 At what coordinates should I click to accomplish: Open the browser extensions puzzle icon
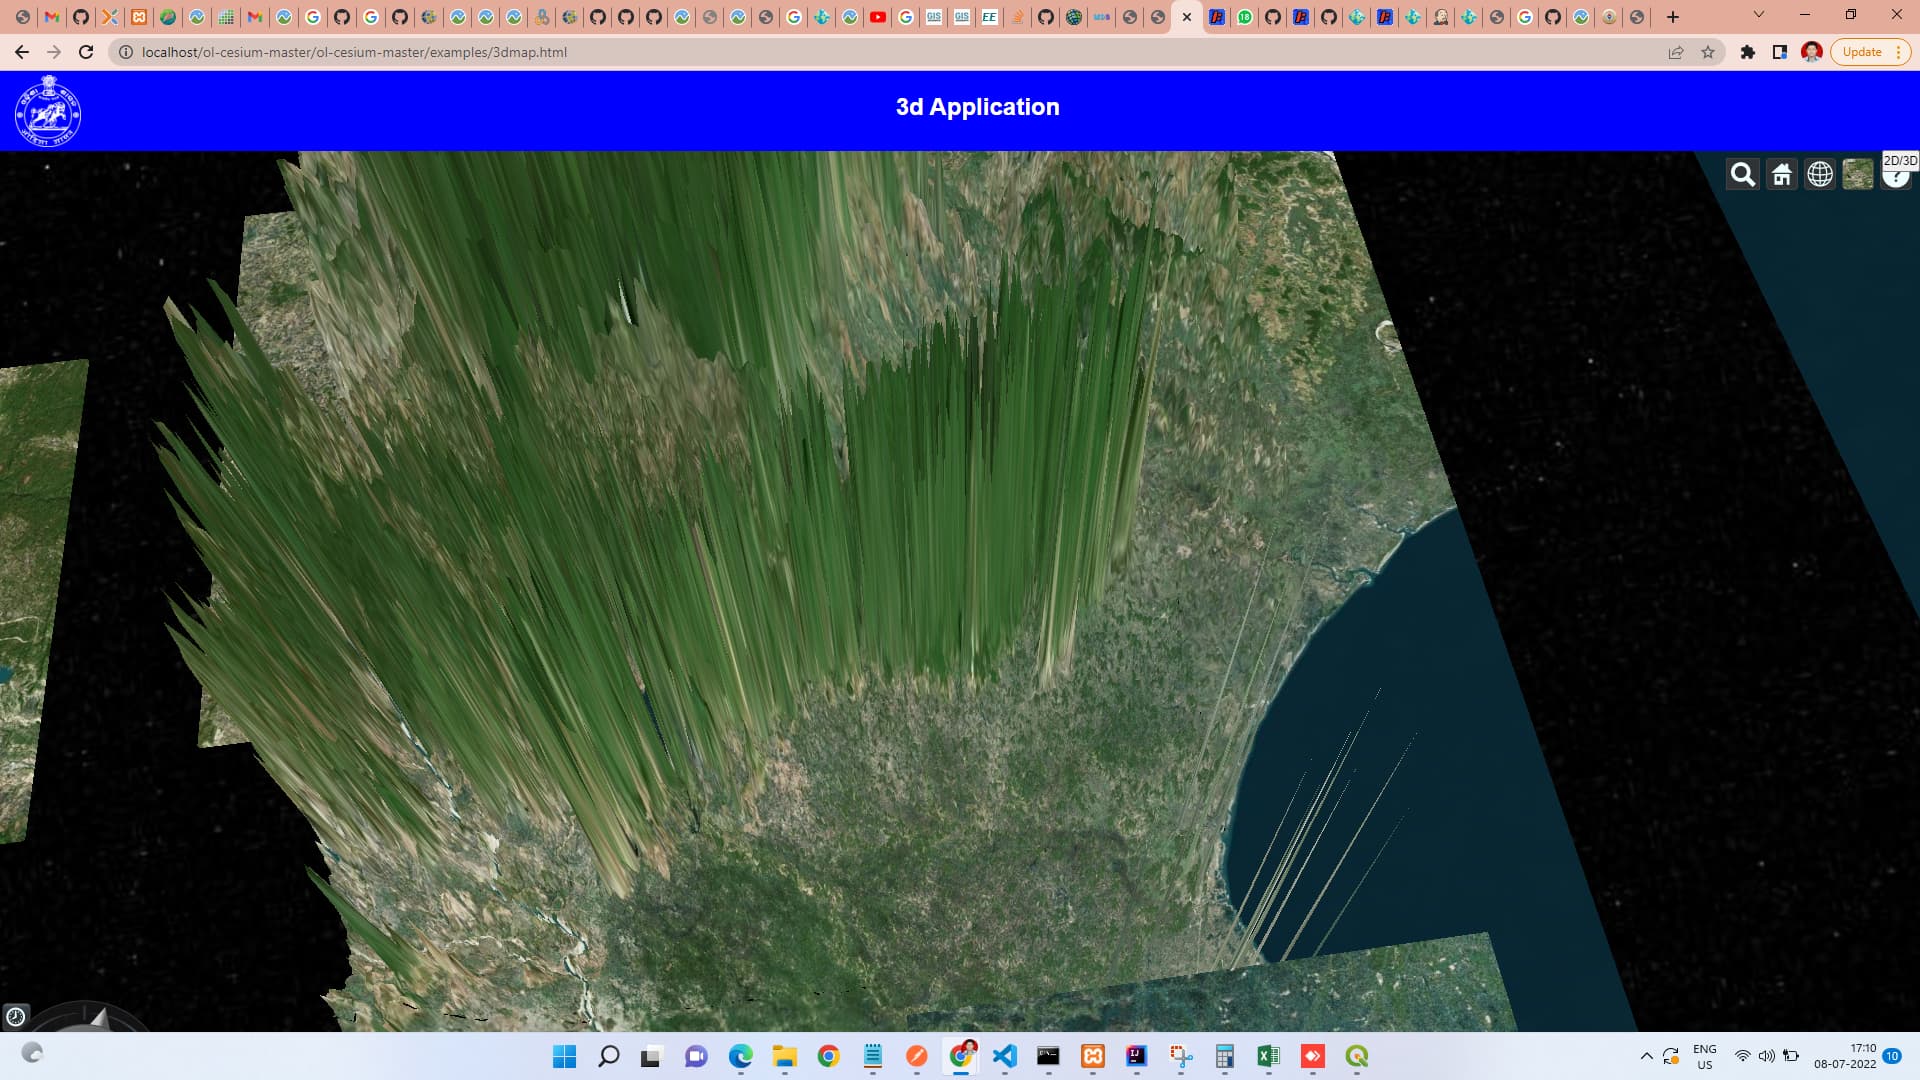(1747, 52)
